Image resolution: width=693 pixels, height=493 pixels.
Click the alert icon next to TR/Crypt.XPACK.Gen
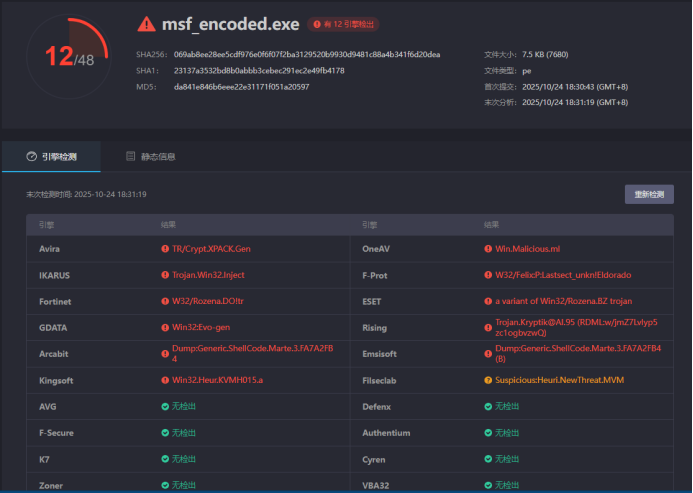pyautogui.click(x=164, y=248)
